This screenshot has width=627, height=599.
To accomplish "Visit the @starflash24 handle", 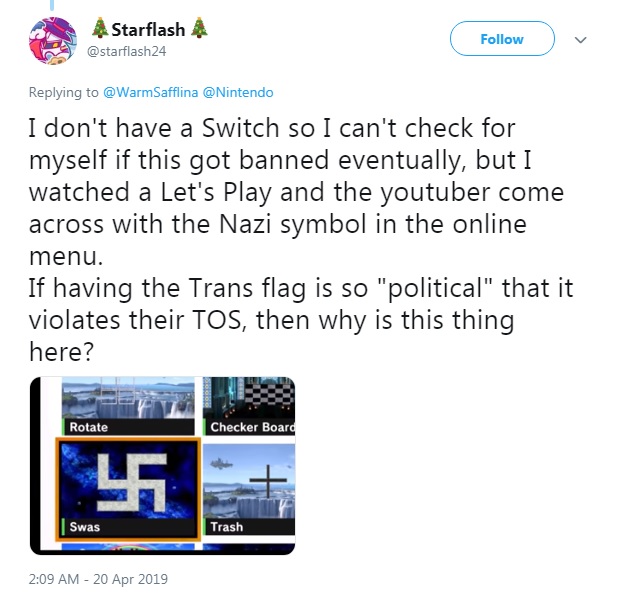I will point(126,51).
